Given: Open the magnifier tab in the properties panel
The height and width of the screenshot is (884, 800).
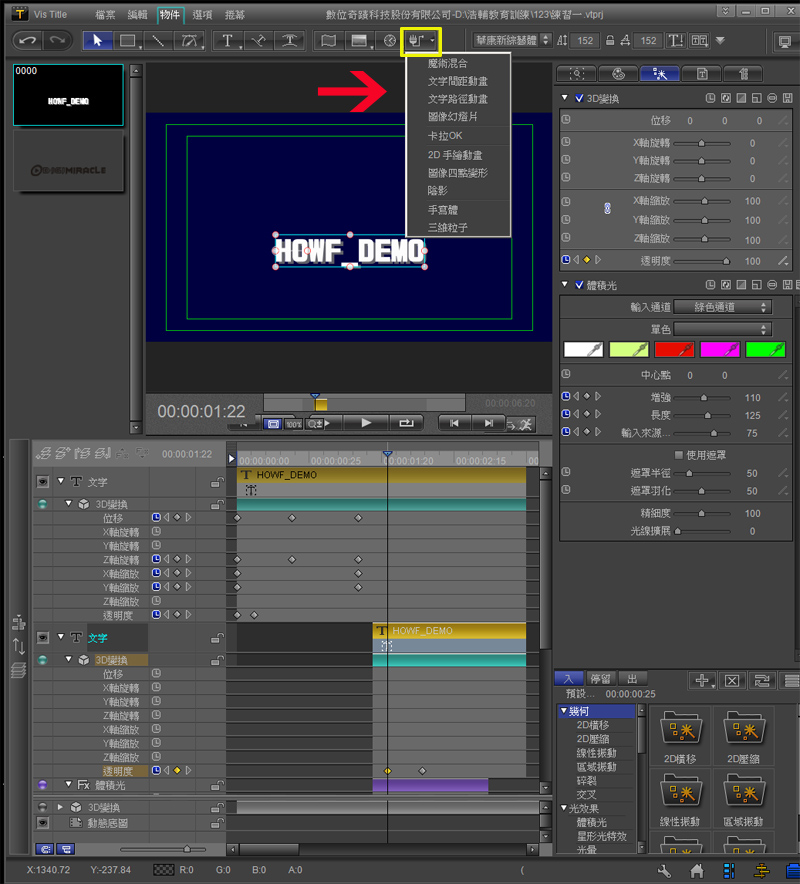Looking at the screenshot, I should click(x=577, y=73).
